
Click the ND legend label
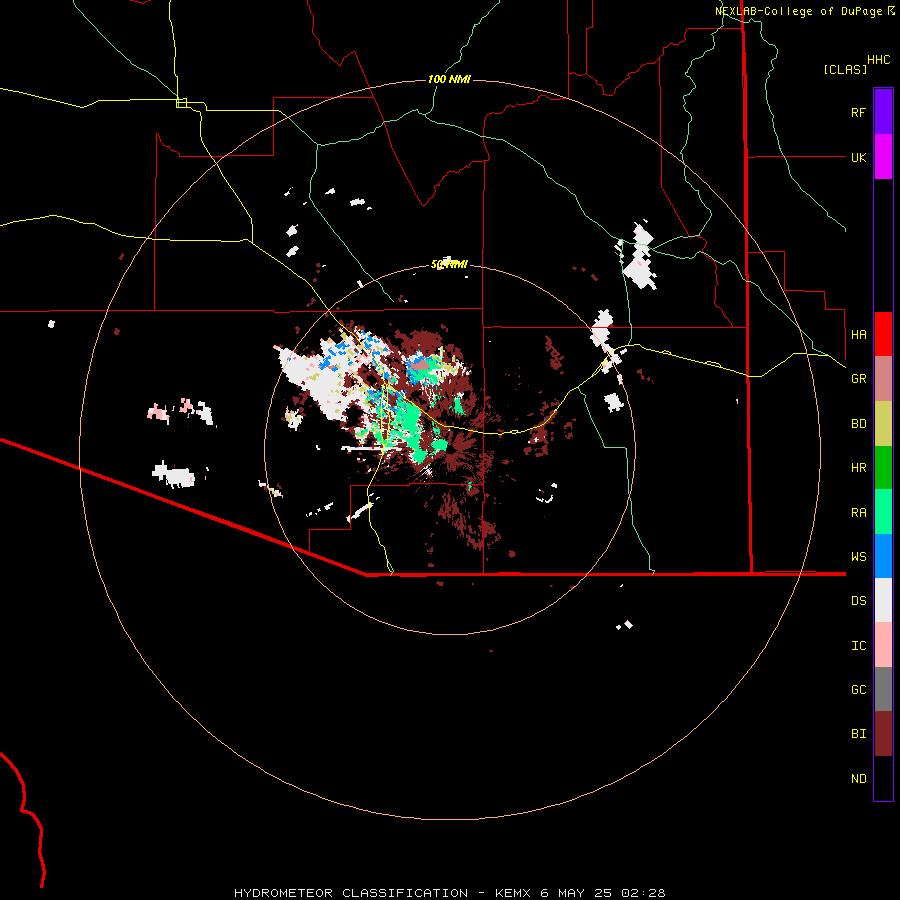(858, 779)
